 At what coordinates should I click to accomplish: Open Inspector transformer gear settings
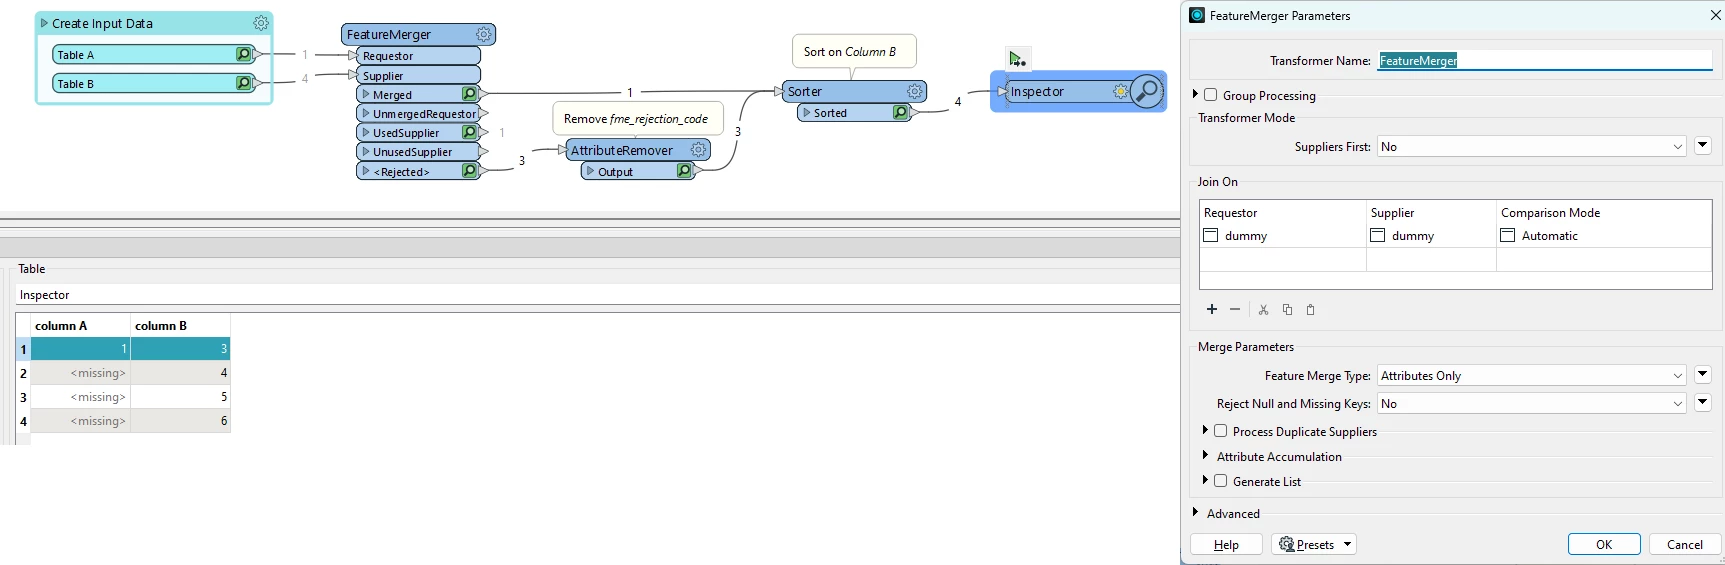pyautogui.click(x=1121, y=91)
